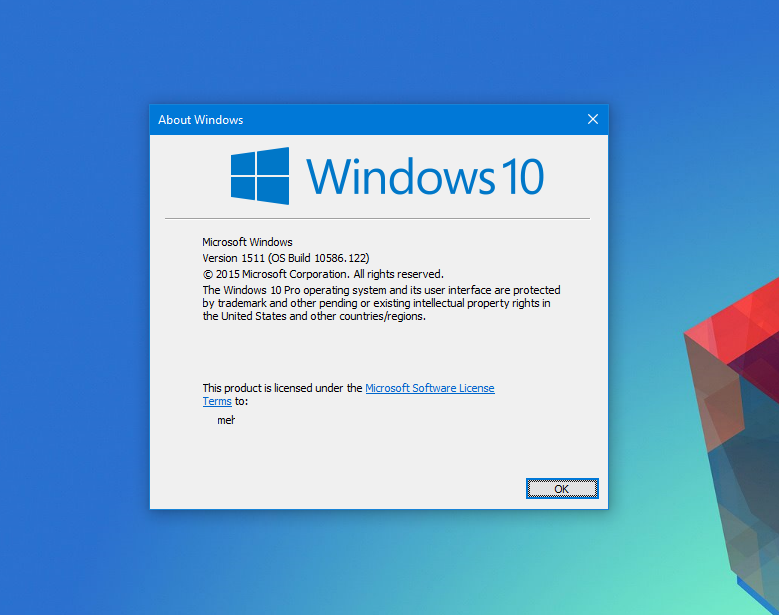
Task: Click the licensed user name below Terms
Action: click(x=226, y=420)
